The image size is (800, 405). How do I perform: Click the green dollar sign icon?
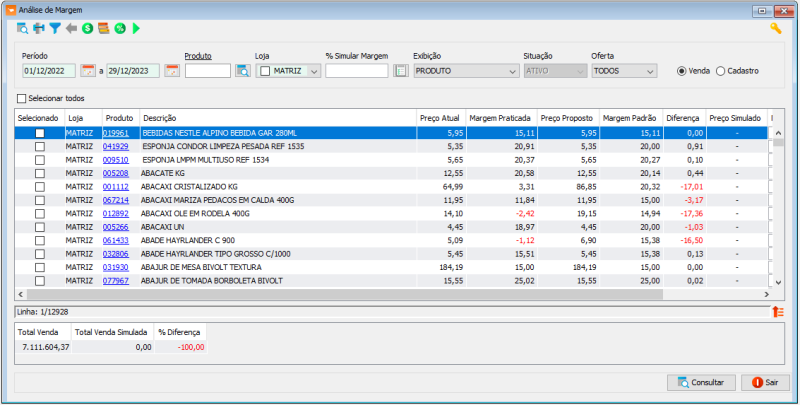[x=87, y=29]
